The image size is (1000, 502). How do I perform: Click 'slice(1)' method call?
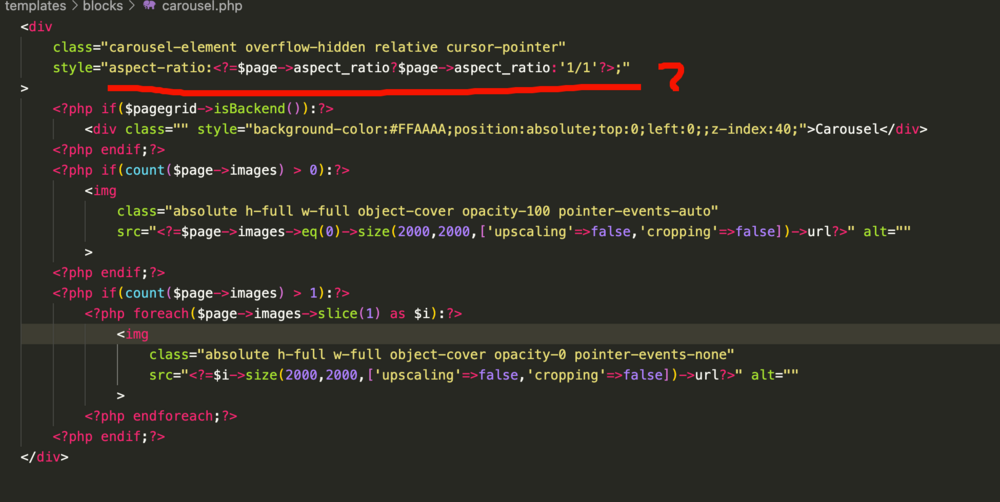pos(349,314)
